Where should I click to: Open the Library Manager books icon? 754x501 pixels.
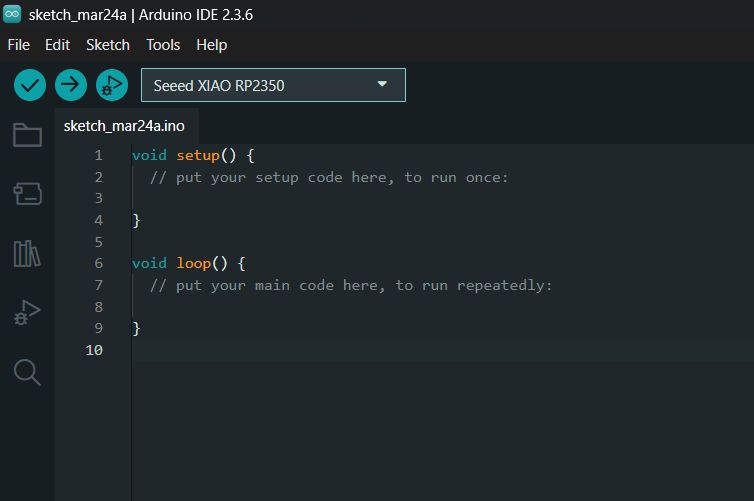tap(27, 253)
